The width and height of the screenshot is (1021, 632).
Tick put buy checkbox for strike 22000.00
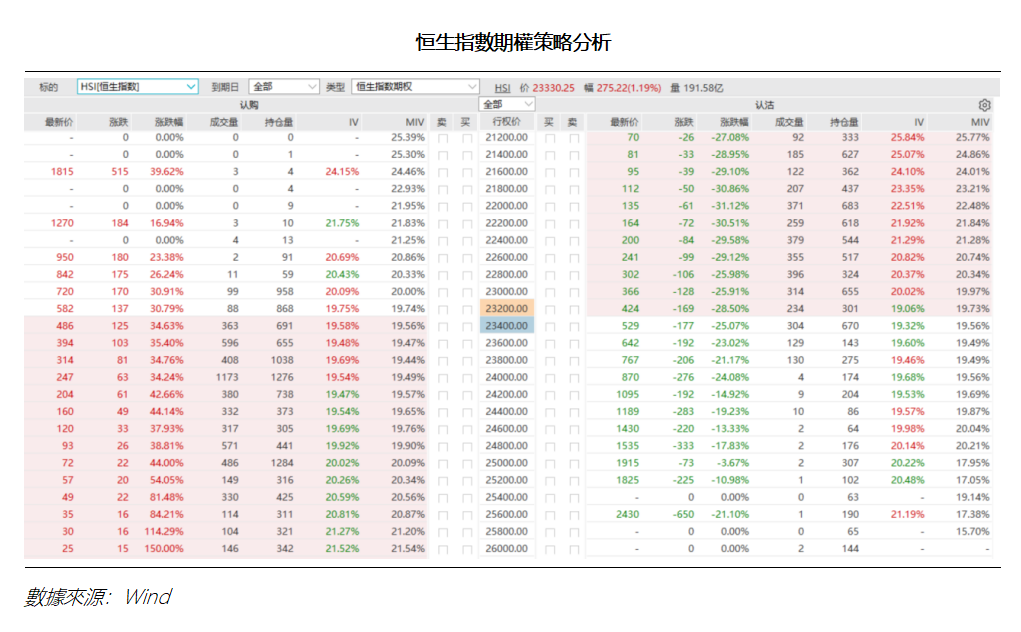click(x=550, y=206)
